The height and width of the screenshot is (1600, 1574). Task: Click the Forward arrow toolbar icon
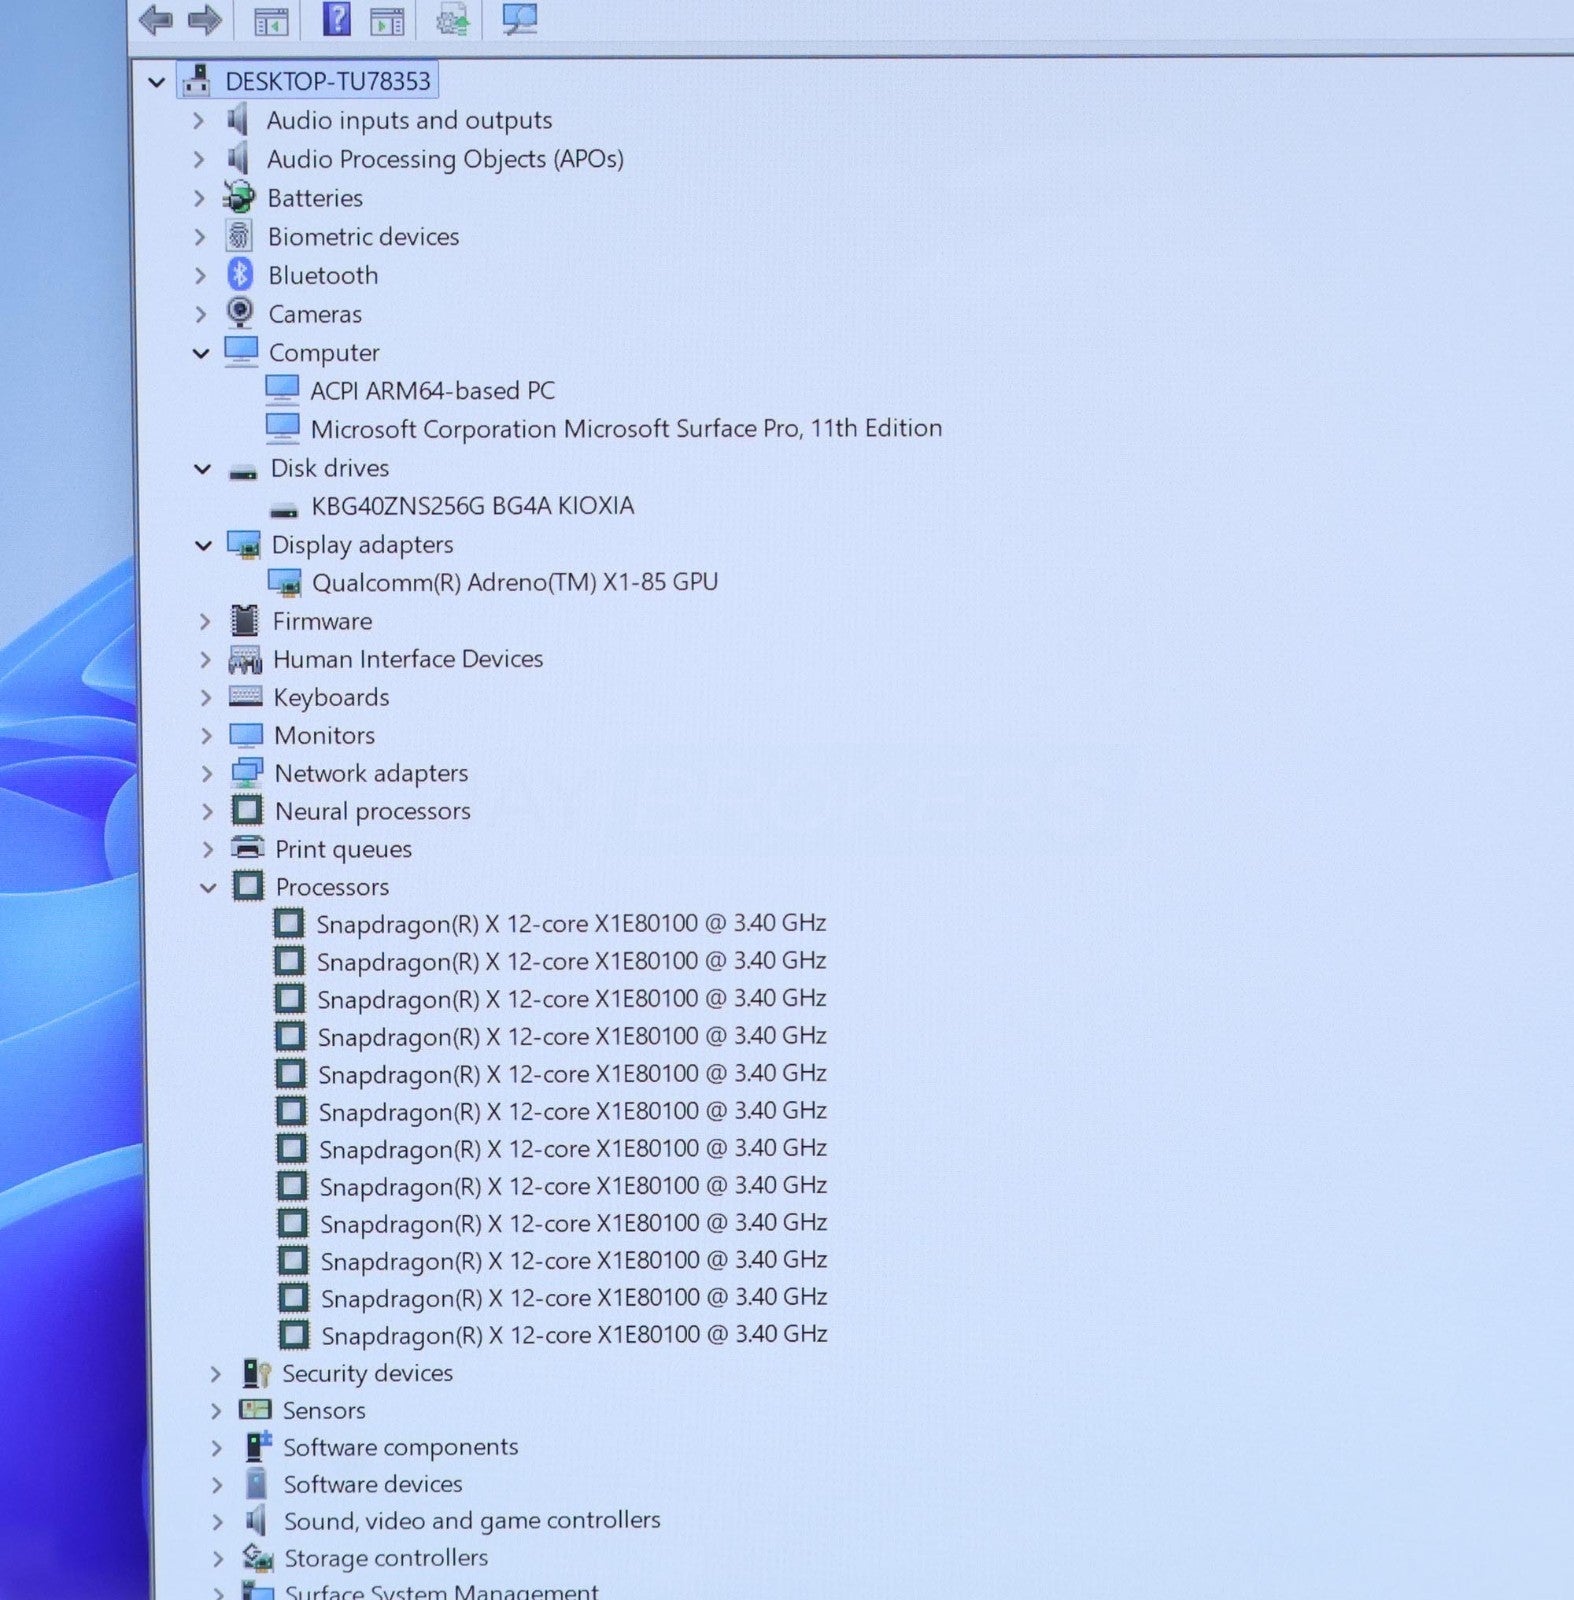[205, 20]
